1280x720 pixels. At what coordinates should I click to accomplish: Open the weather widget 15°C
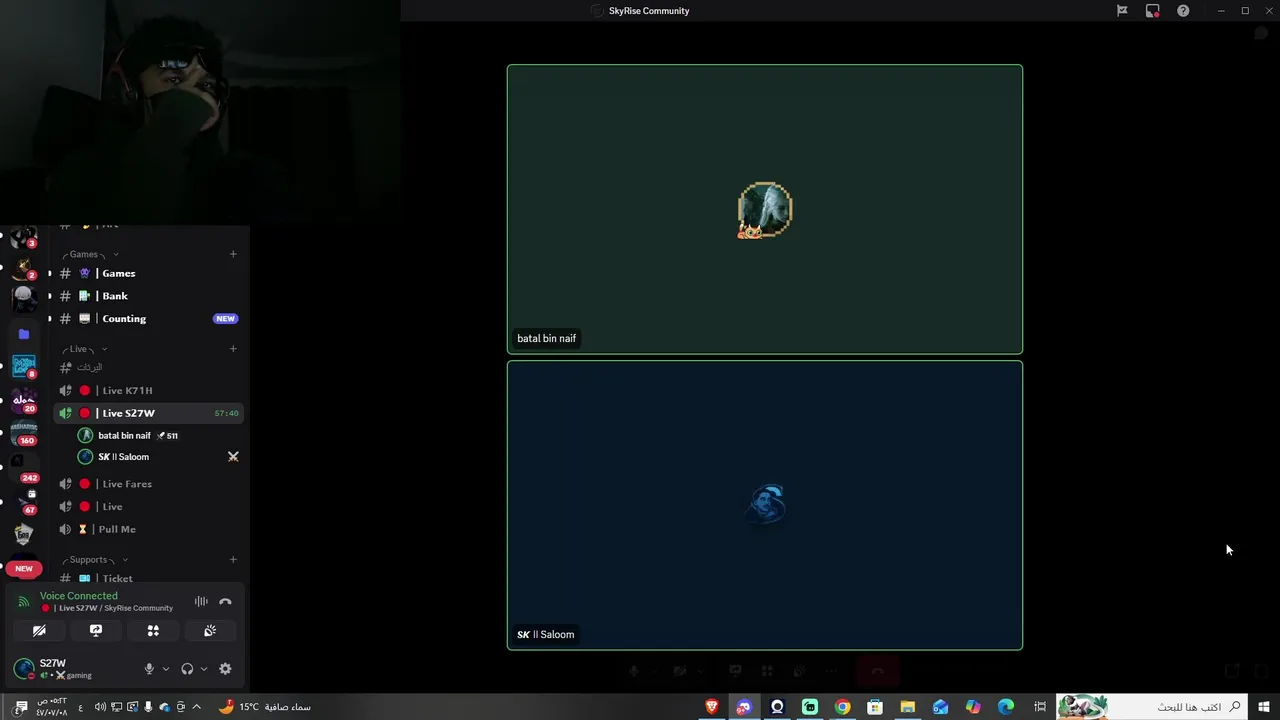pyautogui.click(x=265, y=707)
